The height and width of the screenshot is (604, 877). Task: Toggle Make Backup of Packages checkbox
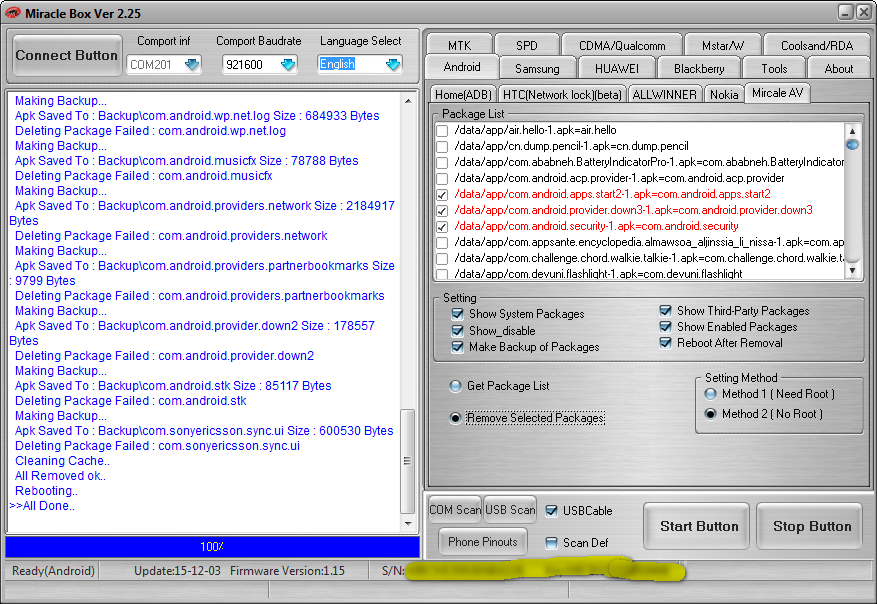pos(458,347)
